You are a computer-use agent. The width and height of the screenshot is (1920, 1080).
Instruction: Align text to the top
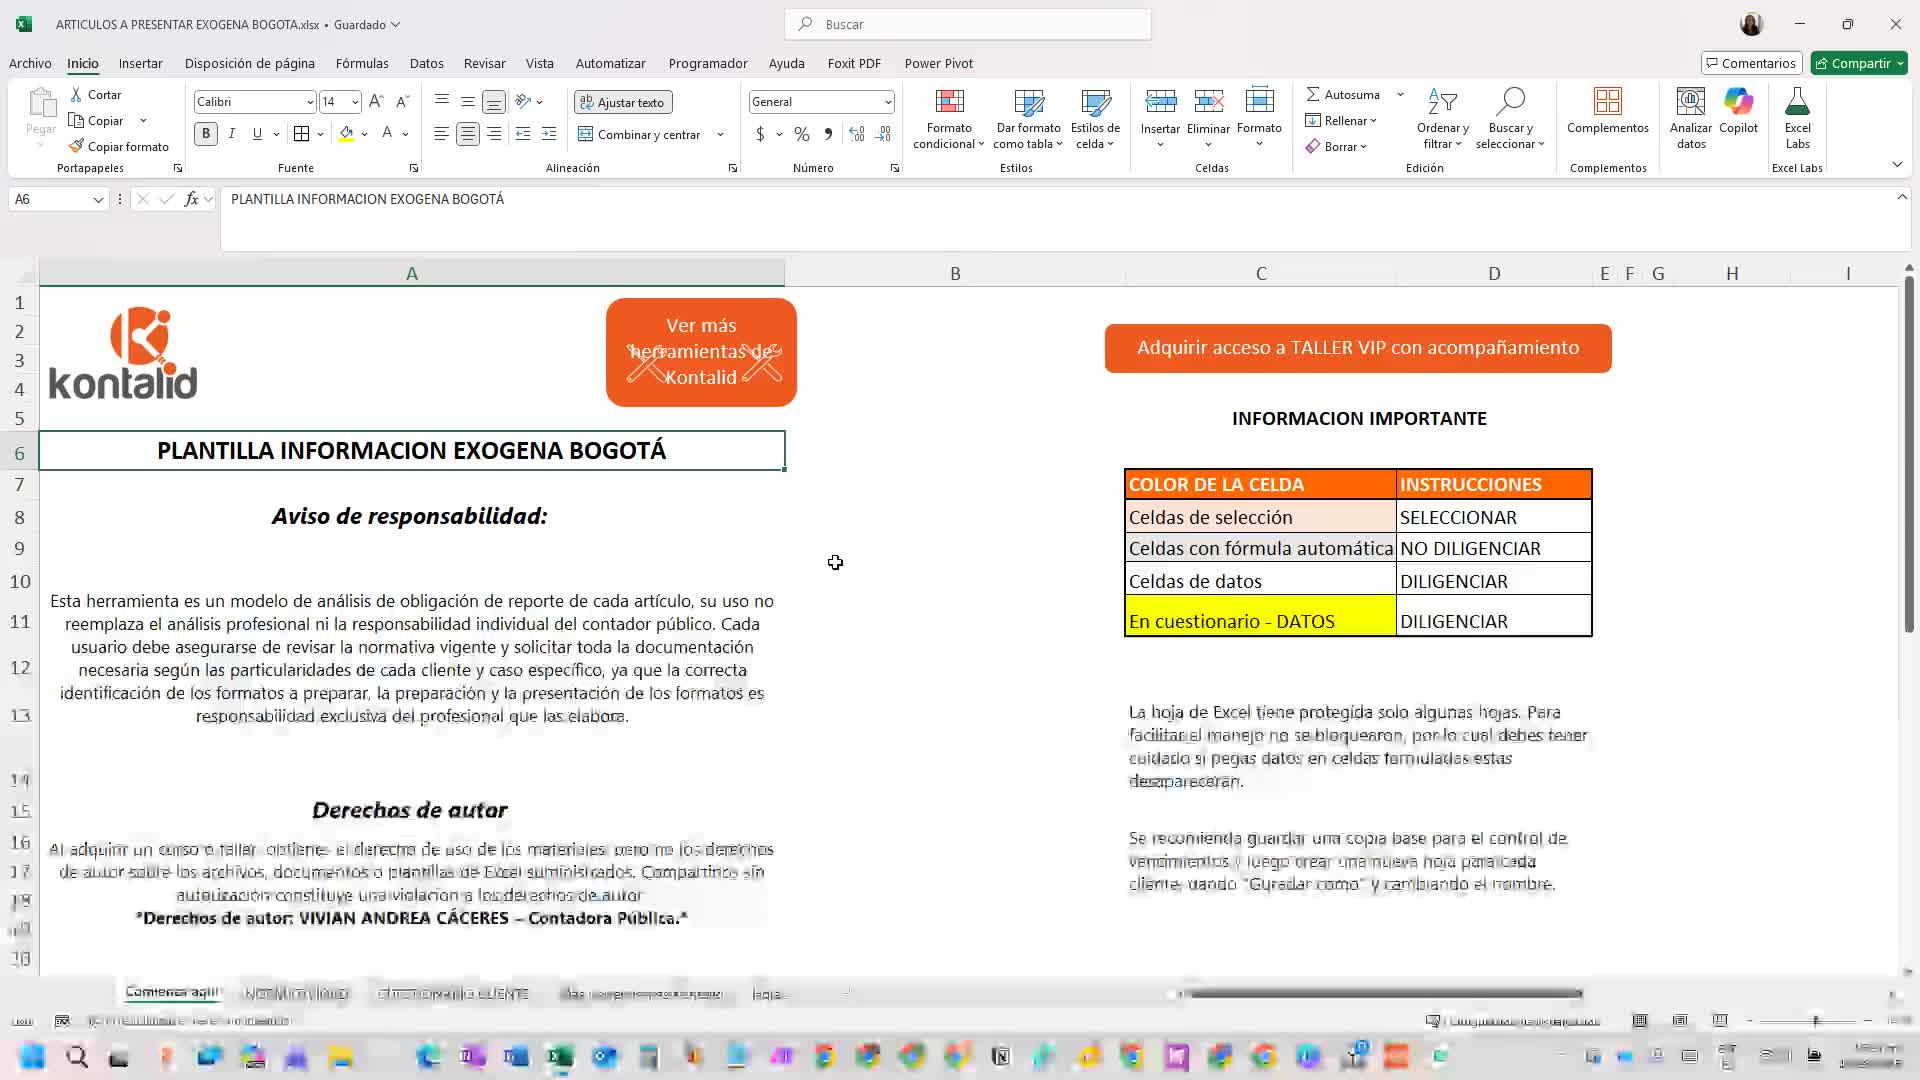point(442,101)
